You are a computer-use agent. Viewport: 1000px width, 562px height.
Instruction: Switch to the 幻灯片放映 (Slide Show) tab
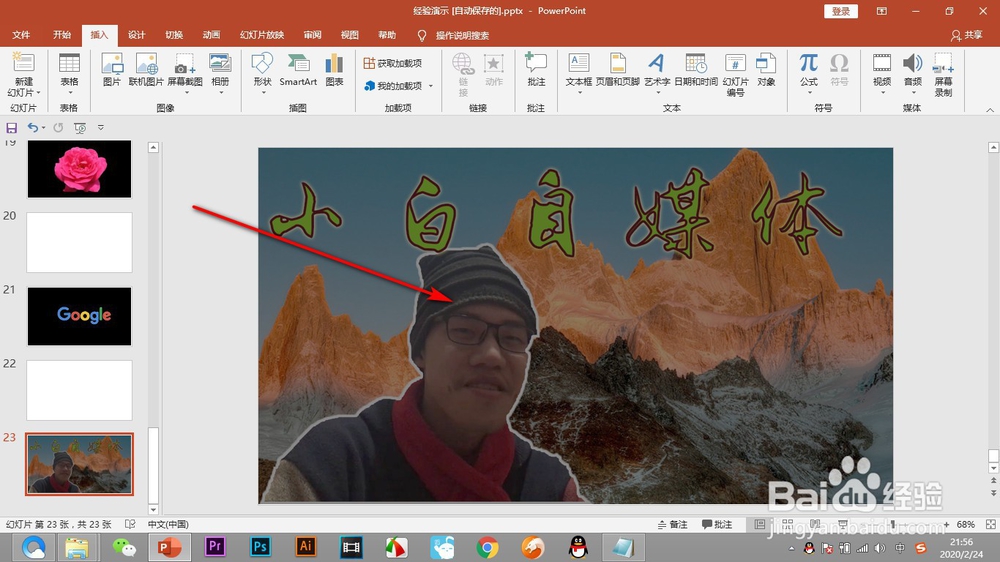pos(261,35)
